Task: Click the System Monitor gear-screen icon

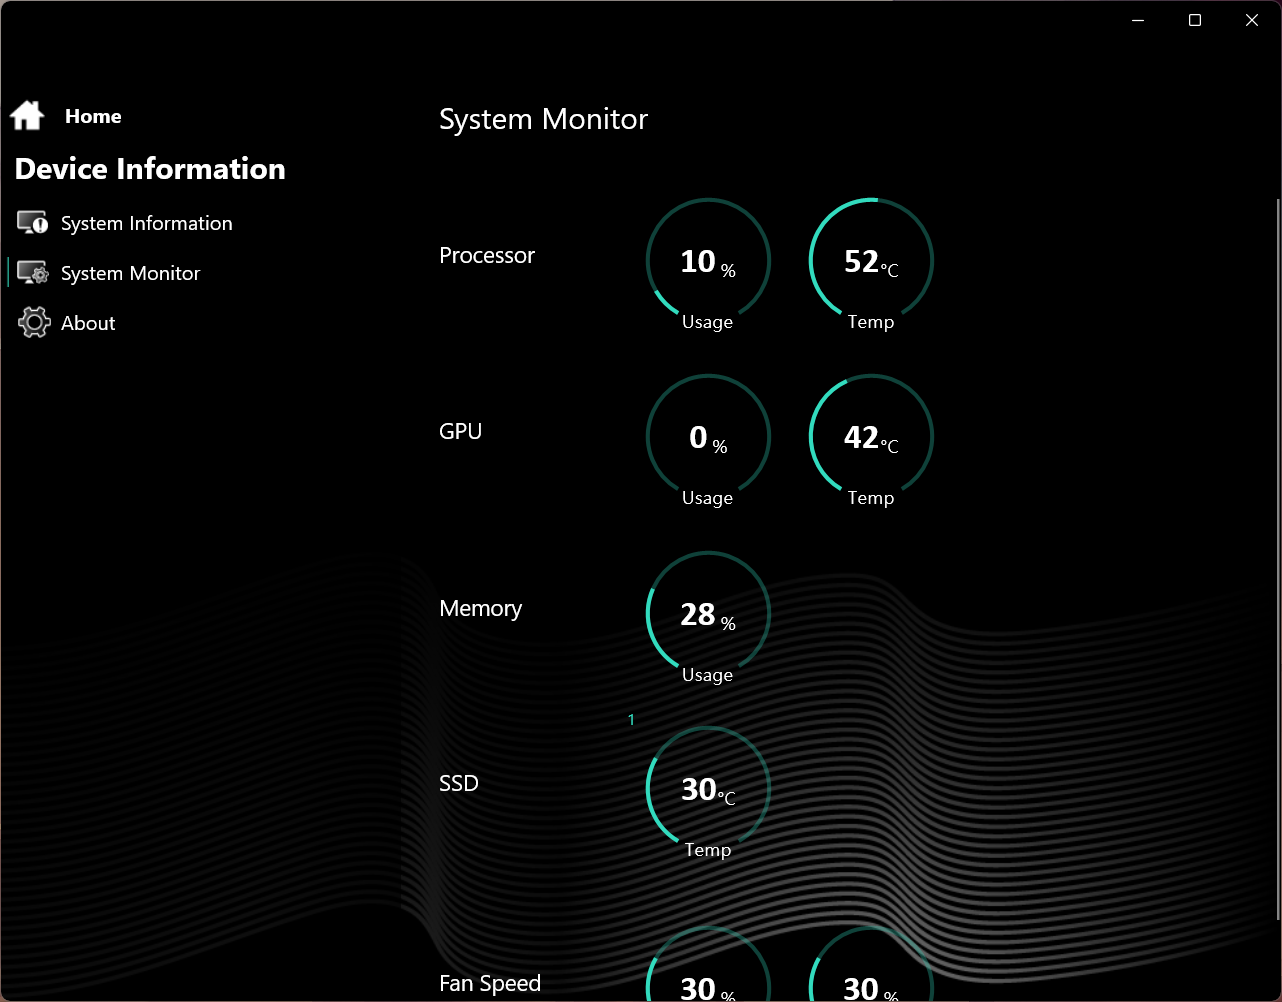Action: pyautogui.click(x=33, y=273)
